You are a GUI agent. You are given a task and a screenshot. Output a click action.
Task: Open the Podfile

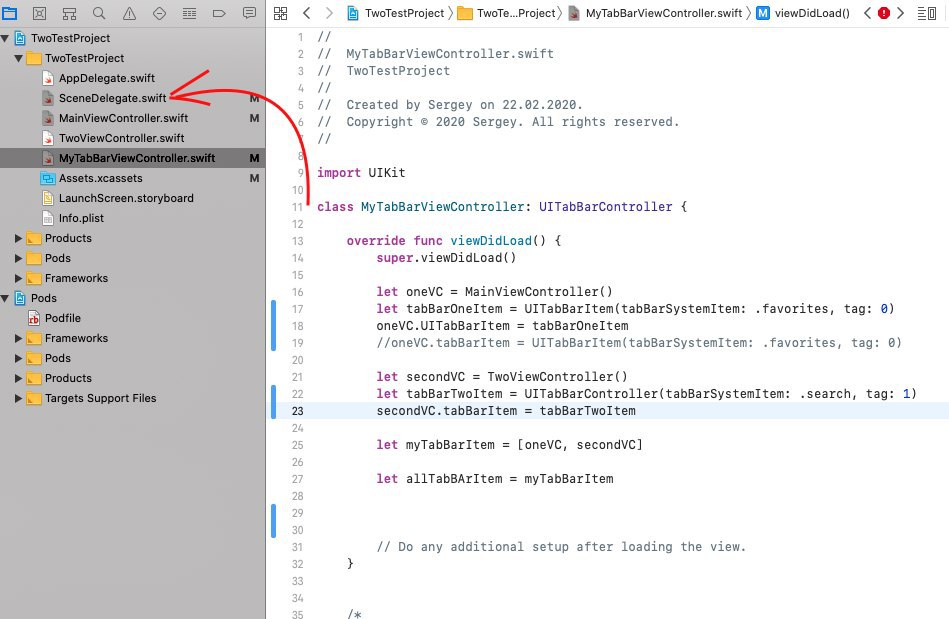62,318
